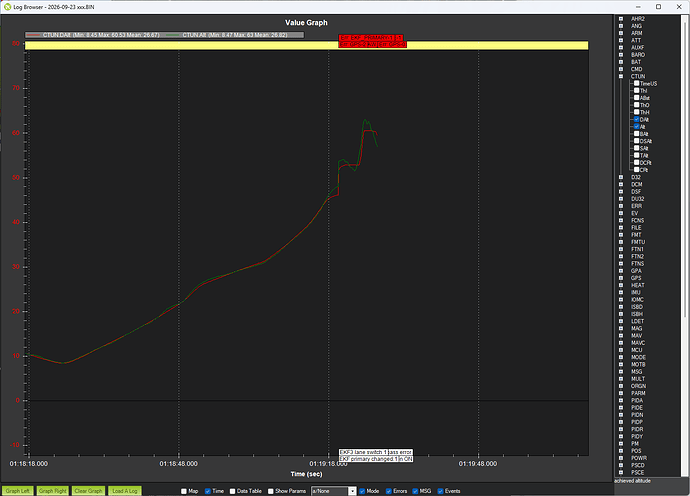This screenshot has width=690, height=496.
Task: Expand the GPS message group
Action: coord(621,278)
